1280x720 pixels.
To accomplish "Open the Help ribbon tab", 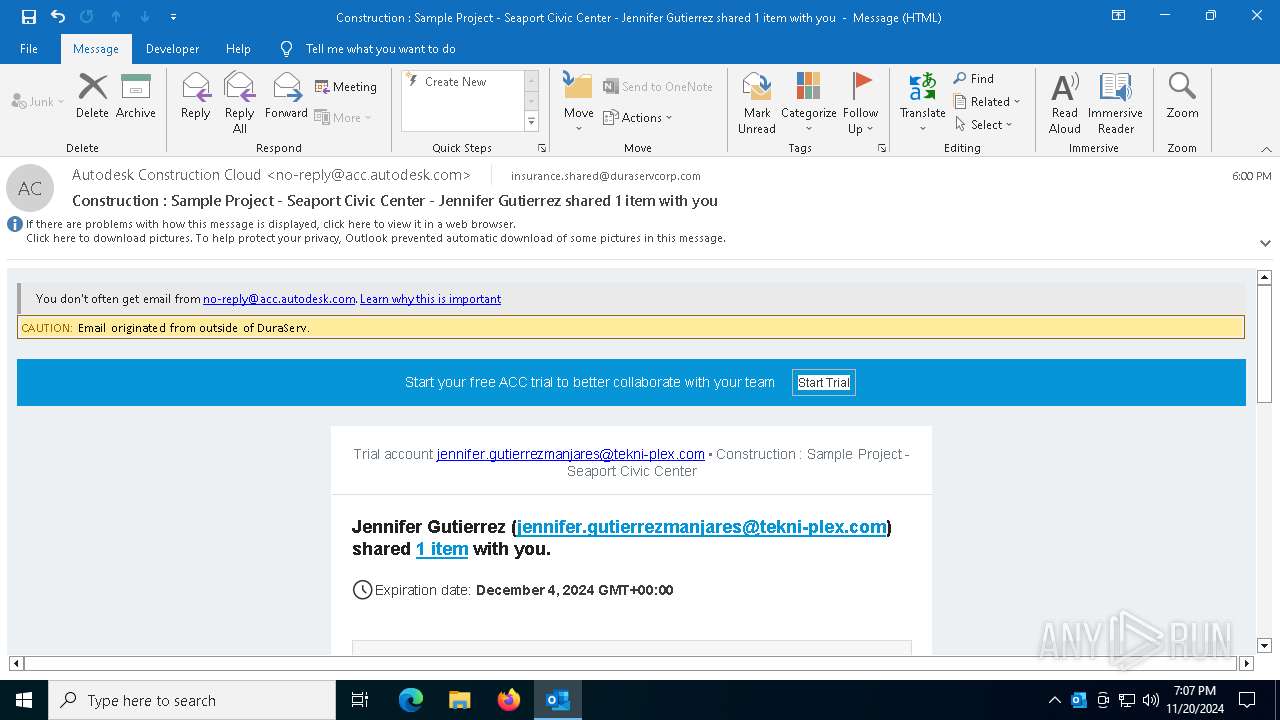I will click(238, 49).
